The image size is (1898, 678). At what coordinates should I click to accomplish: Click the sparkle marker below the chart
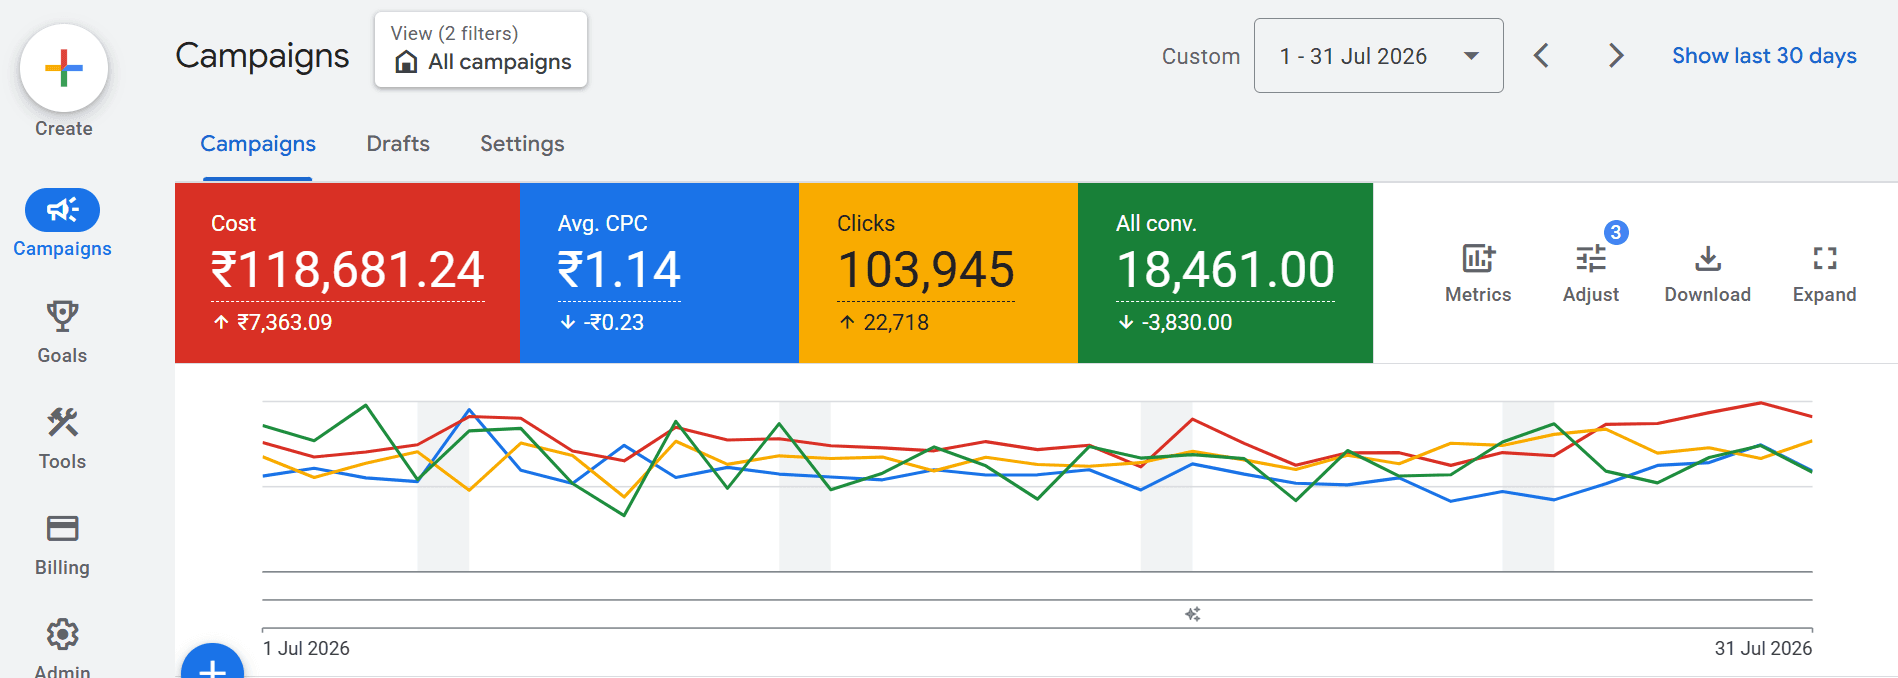coord(1192,614)
